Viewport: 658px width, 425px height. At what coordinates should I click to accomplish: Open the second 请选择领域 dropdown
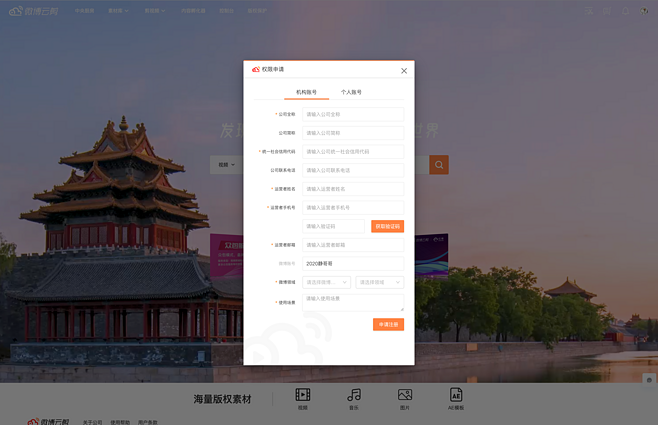point(380,282)
